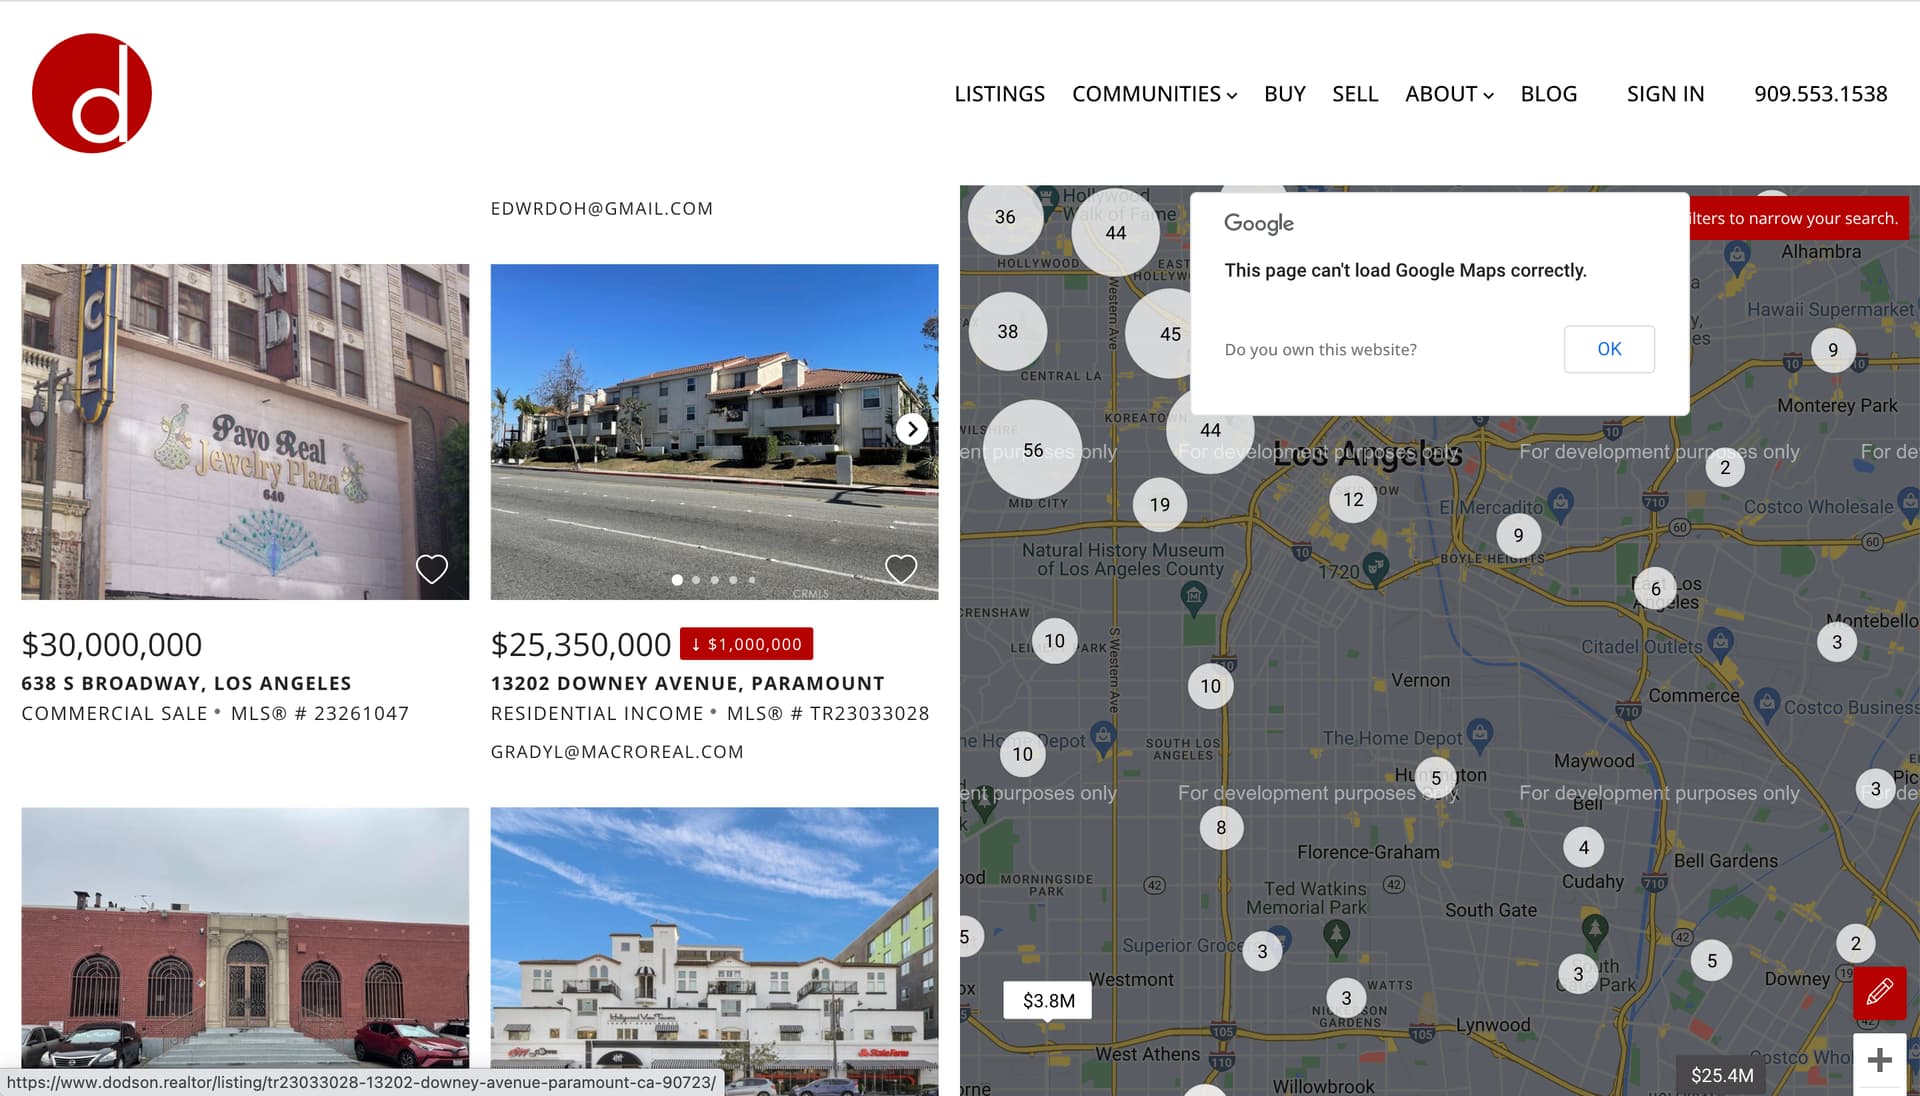Dismiss Google Maps error with OK

[1609, 349]
